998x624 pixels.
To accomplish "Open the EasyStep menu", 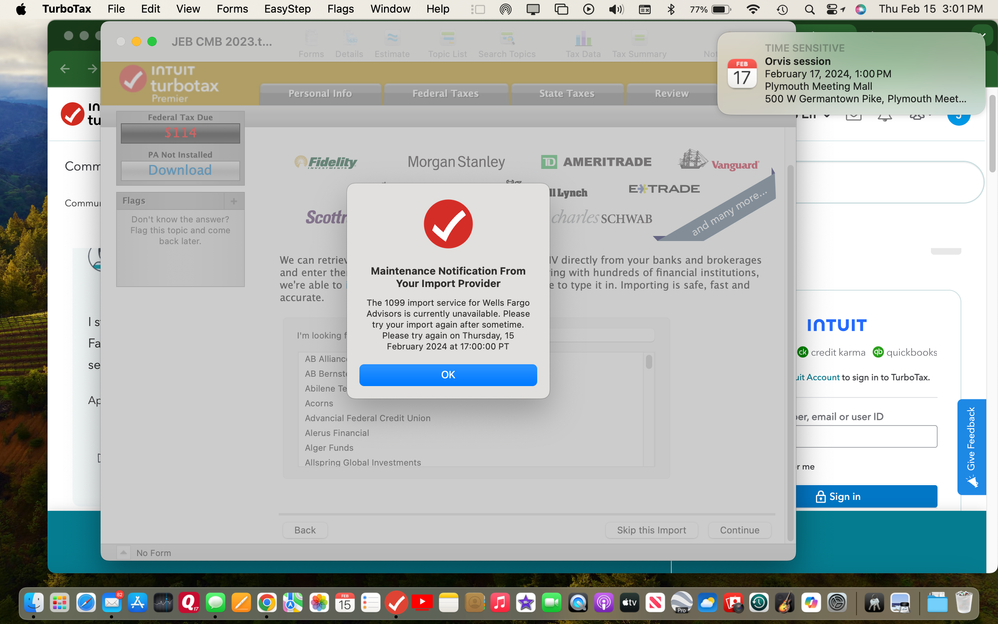I will (288, 9).
